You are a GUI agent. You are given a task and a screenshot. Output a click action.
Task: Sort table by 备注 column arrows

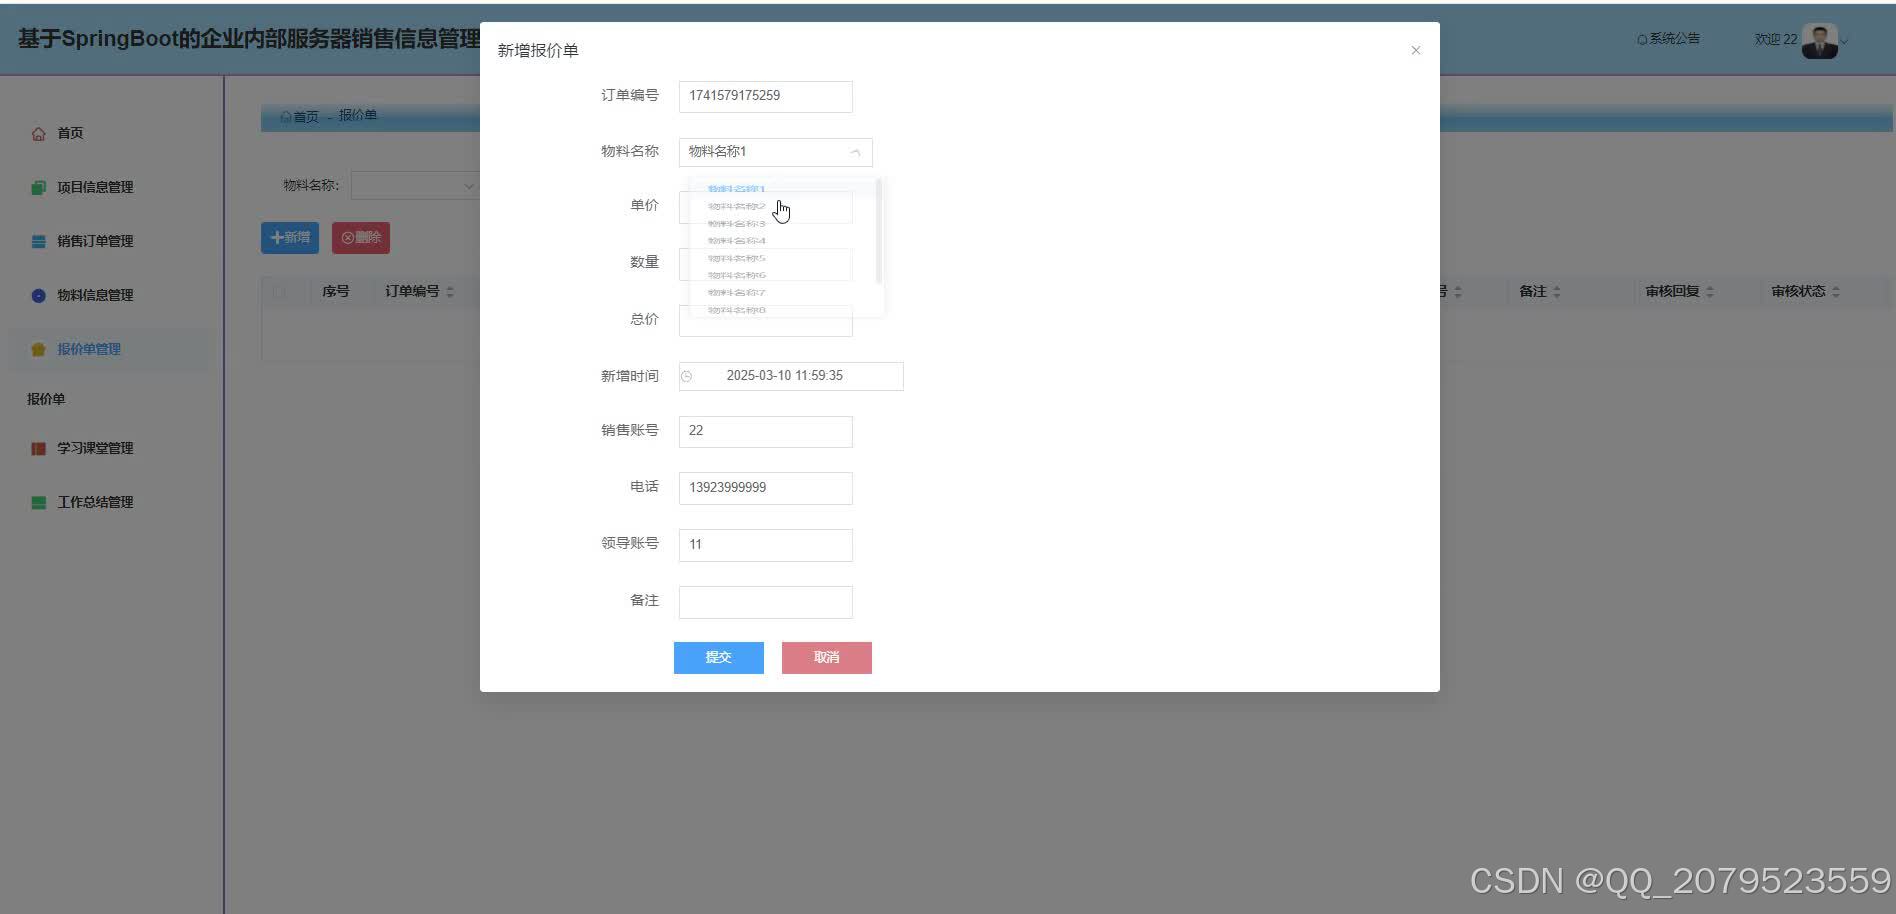click(1557, 292)
